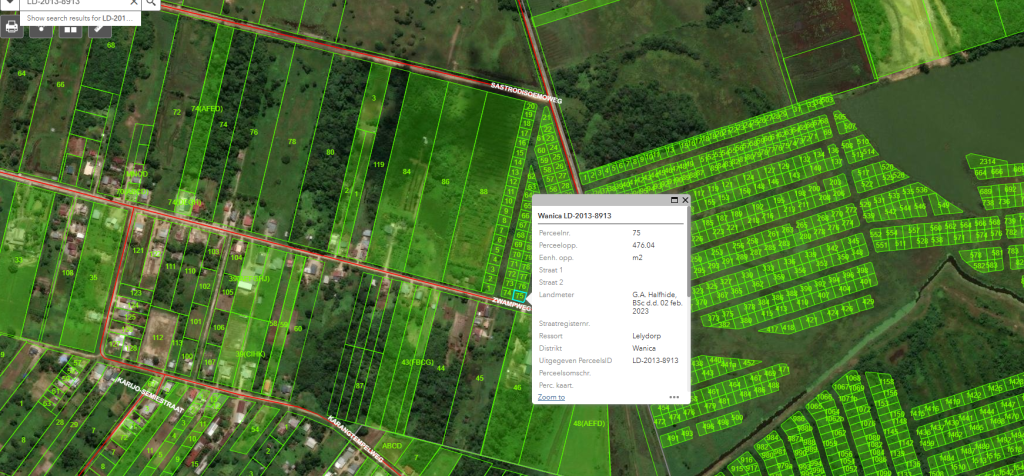The image size is (1024, 476).
Task: Click parcel 80 on the map
Action: pyautogui.click(x=330, y=152)
